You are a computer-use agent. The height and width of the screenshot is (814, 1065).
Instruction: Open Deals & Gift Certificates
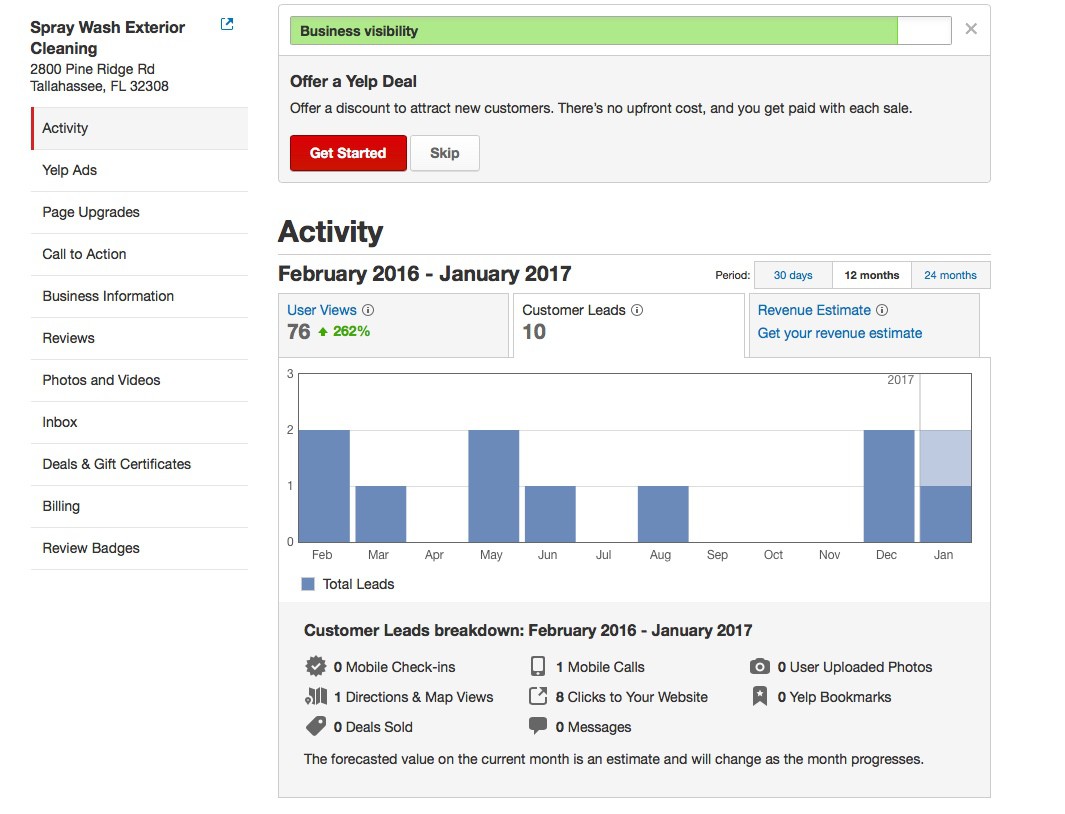click(x=139, y=465)
